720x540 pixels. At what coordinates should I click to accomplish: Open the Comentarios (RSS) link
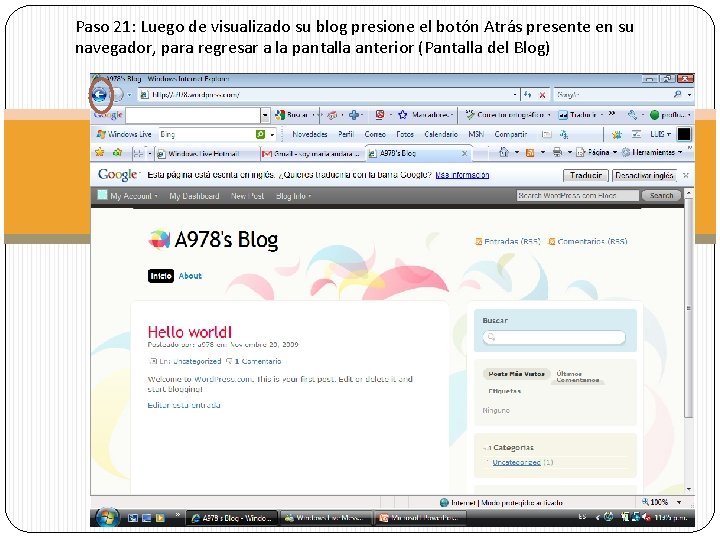(x=592, y=241)
